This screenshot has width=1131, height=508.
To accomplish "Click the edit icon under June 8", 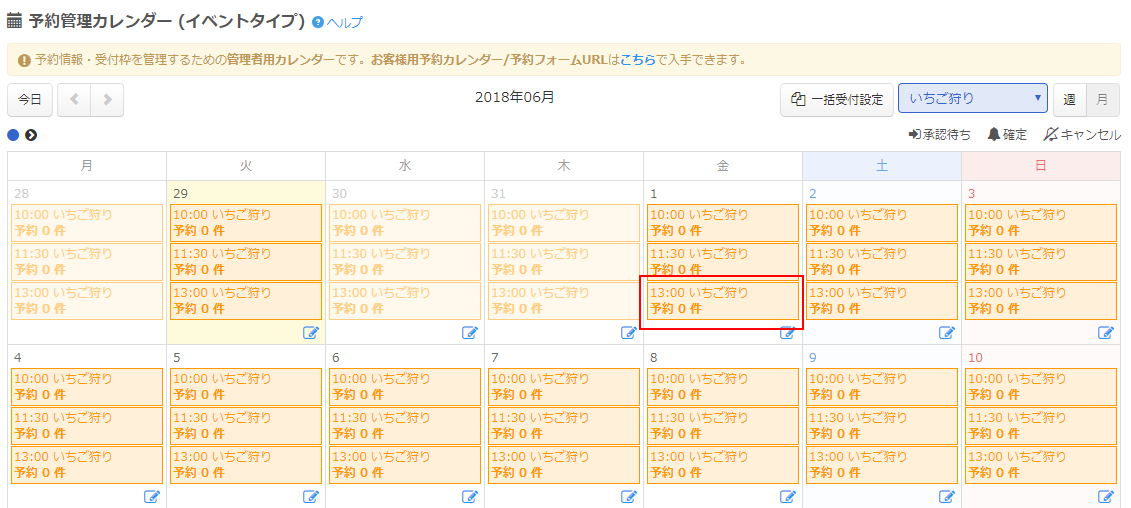I will (x=788, y=497).
